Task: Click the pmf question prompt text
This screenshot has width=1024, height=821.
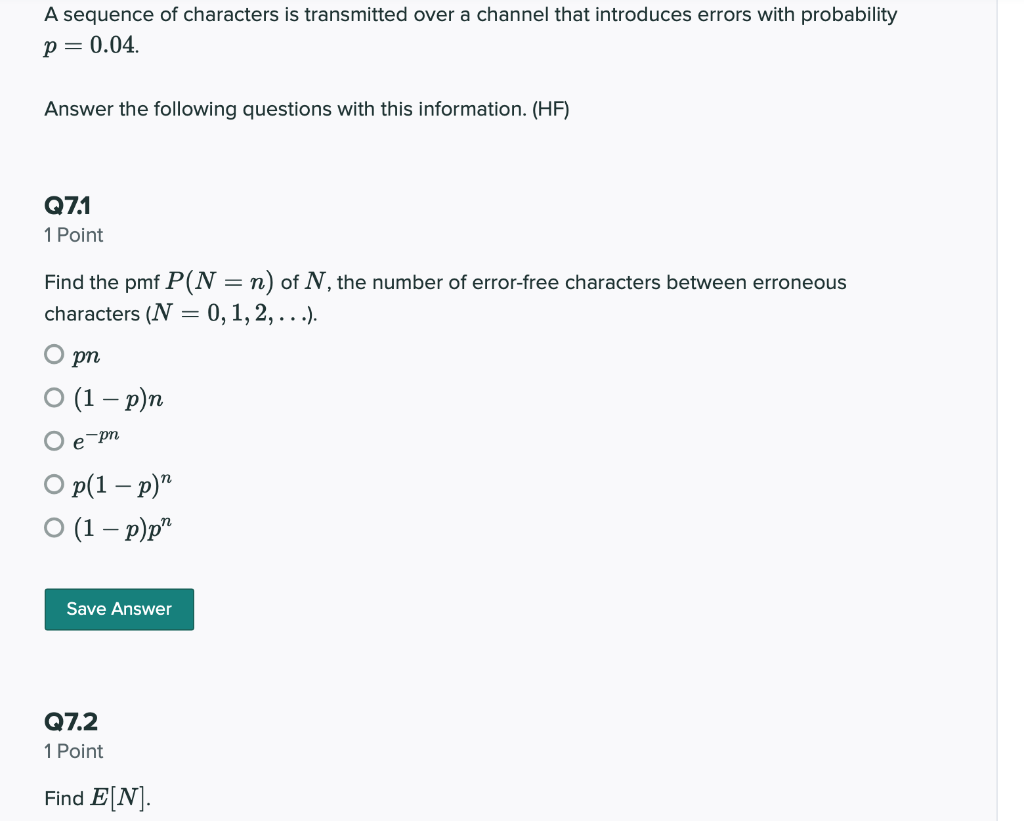Action: pyautogui.click(x=445, y=282)
